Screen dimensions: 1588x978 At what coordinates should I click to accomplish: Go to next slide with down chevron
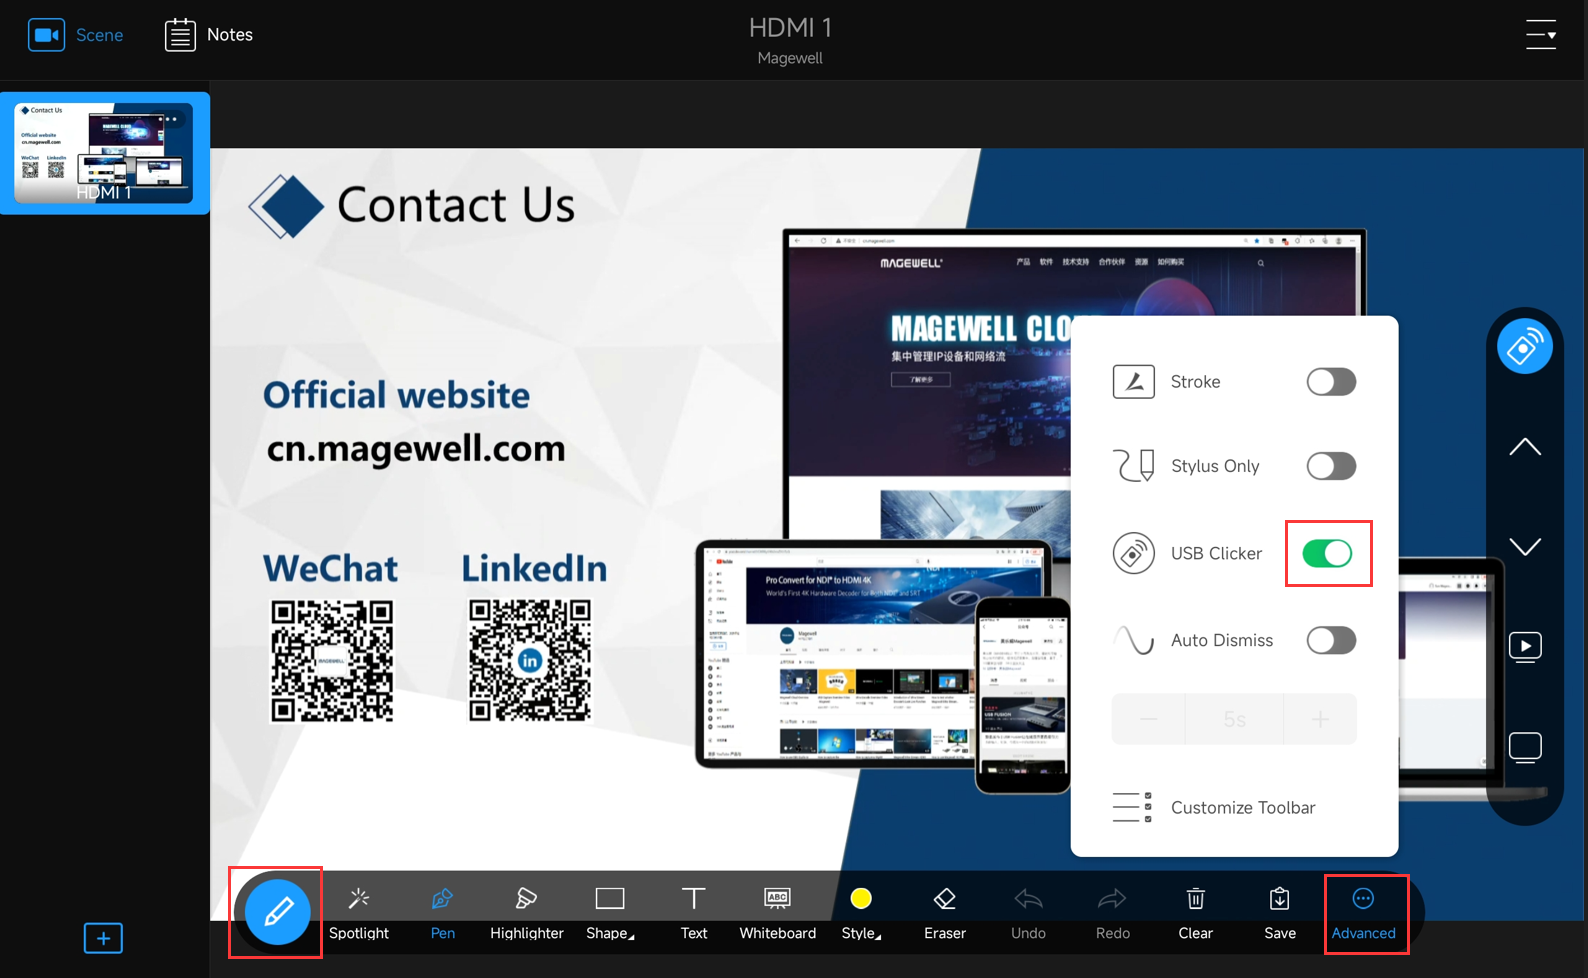(1525, 546)
